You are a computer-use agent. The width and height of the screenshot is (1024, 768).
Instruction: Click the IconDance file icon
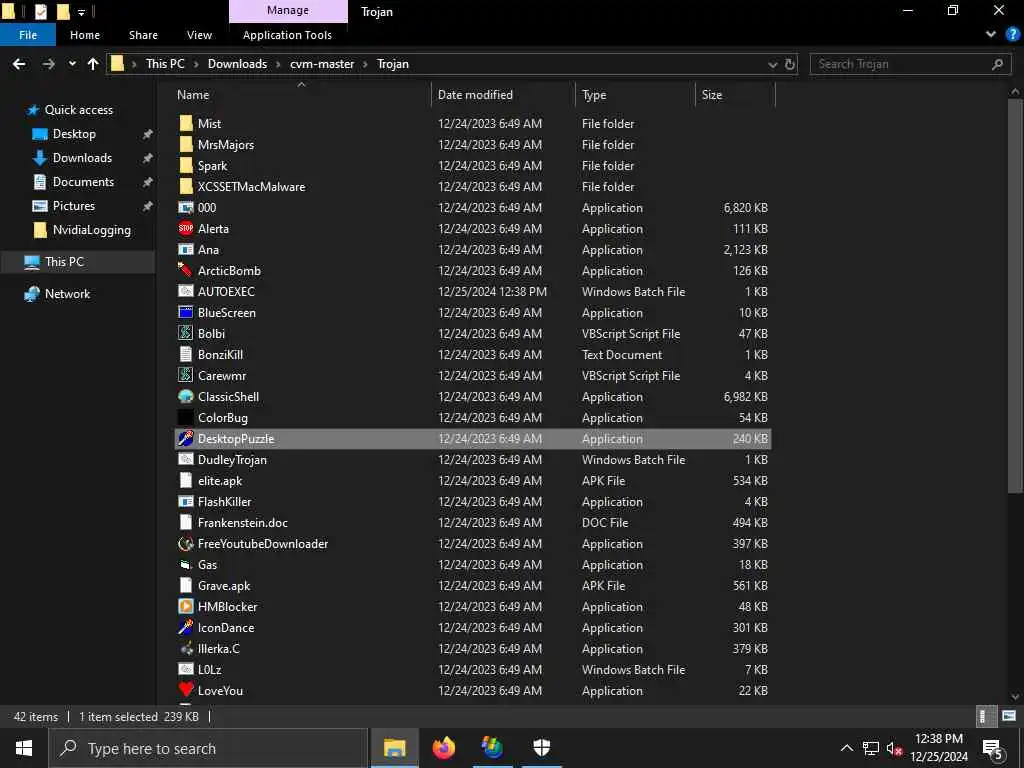(x=185, y=628)
